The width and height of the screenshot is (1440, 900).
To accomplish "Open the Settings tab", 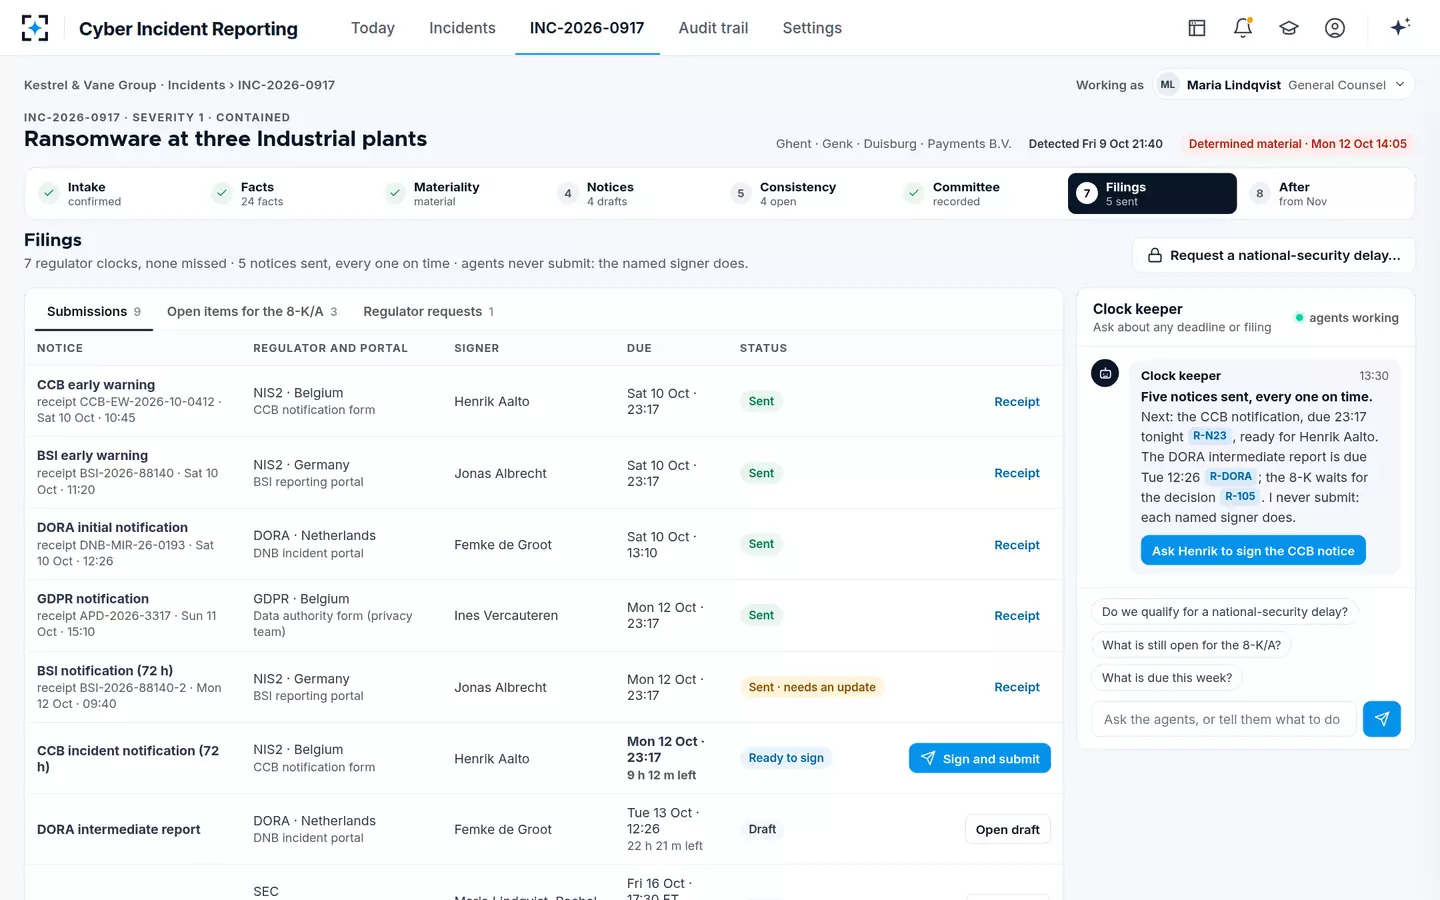I will click(812, 28).
